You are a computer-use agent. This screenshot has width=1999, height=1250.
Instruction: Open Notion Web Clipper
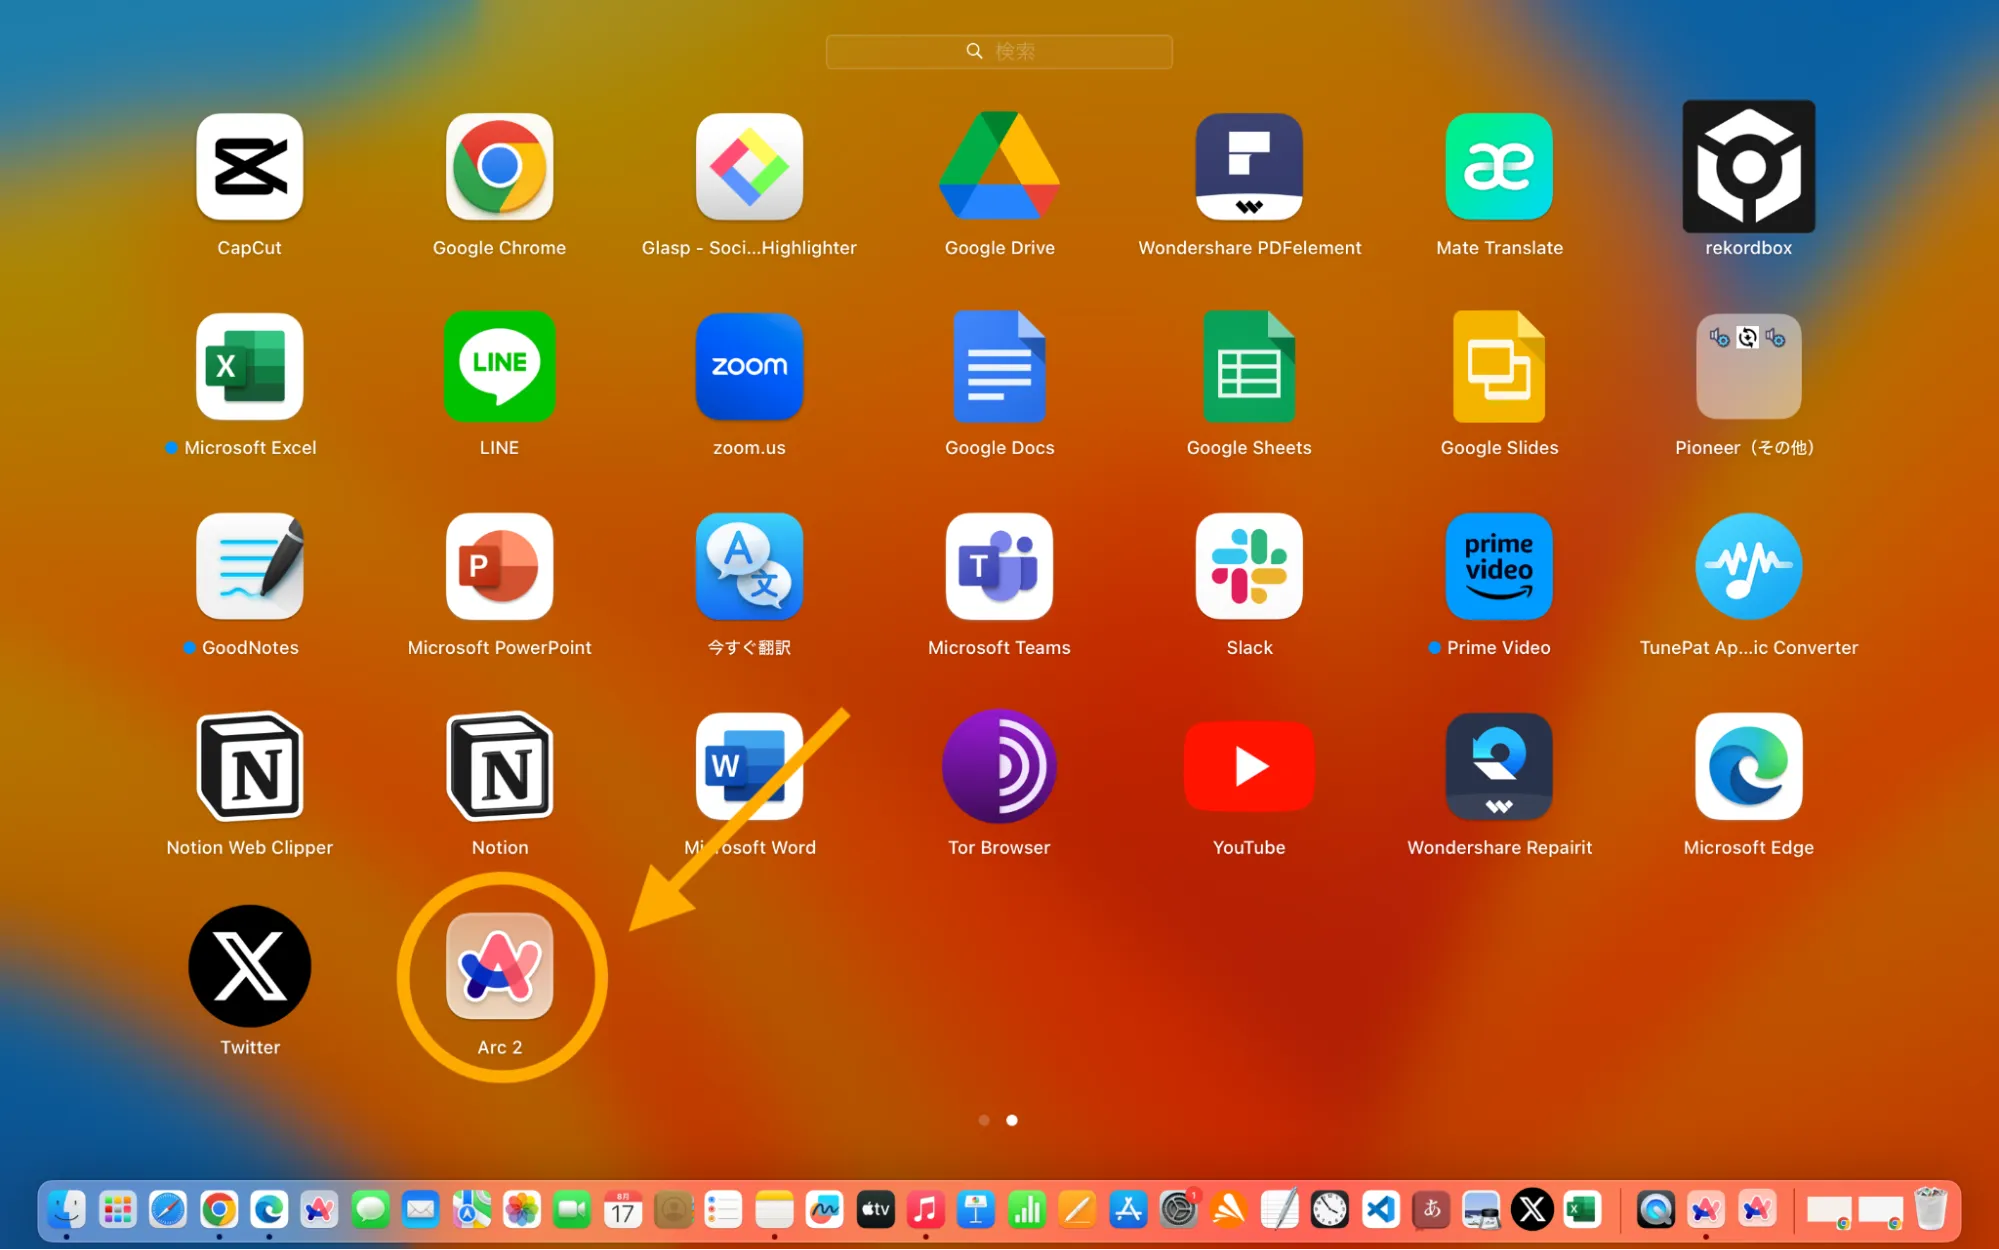click(249, 767)
